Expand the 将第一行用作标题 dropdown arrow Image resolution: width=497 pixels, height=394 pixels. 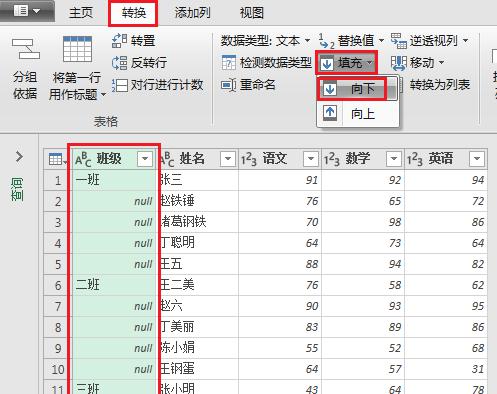tap(103, 95)
